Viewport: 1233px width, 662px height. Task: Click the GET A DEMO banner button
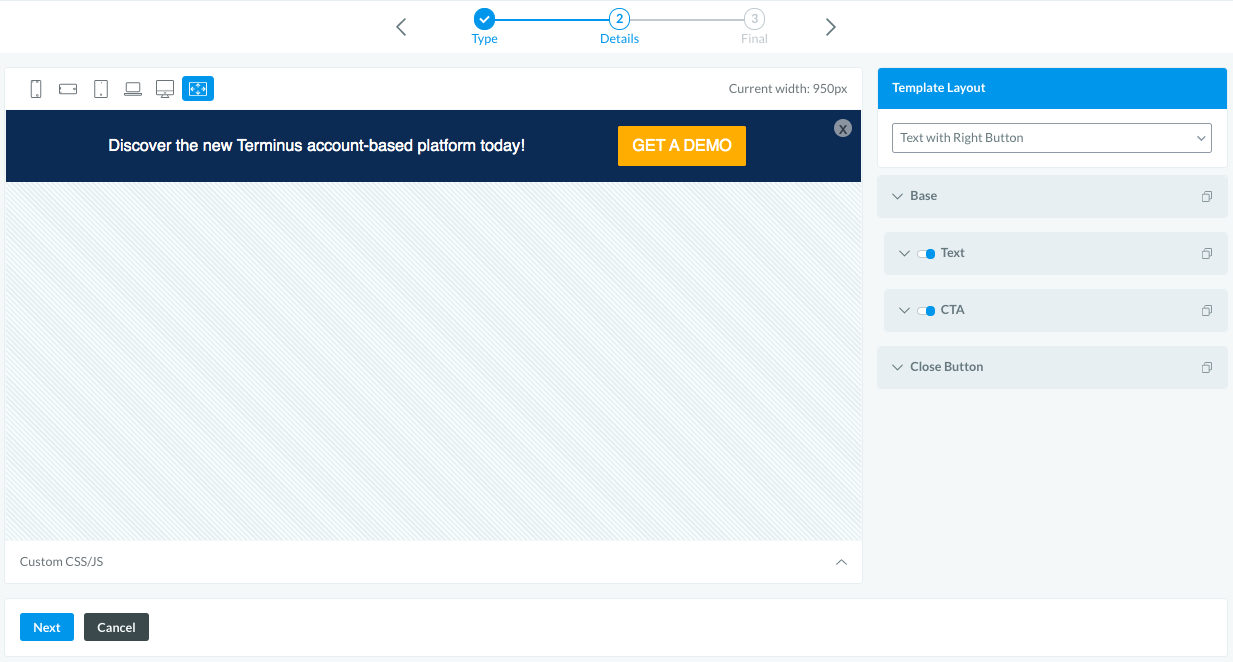click(682, 146)
